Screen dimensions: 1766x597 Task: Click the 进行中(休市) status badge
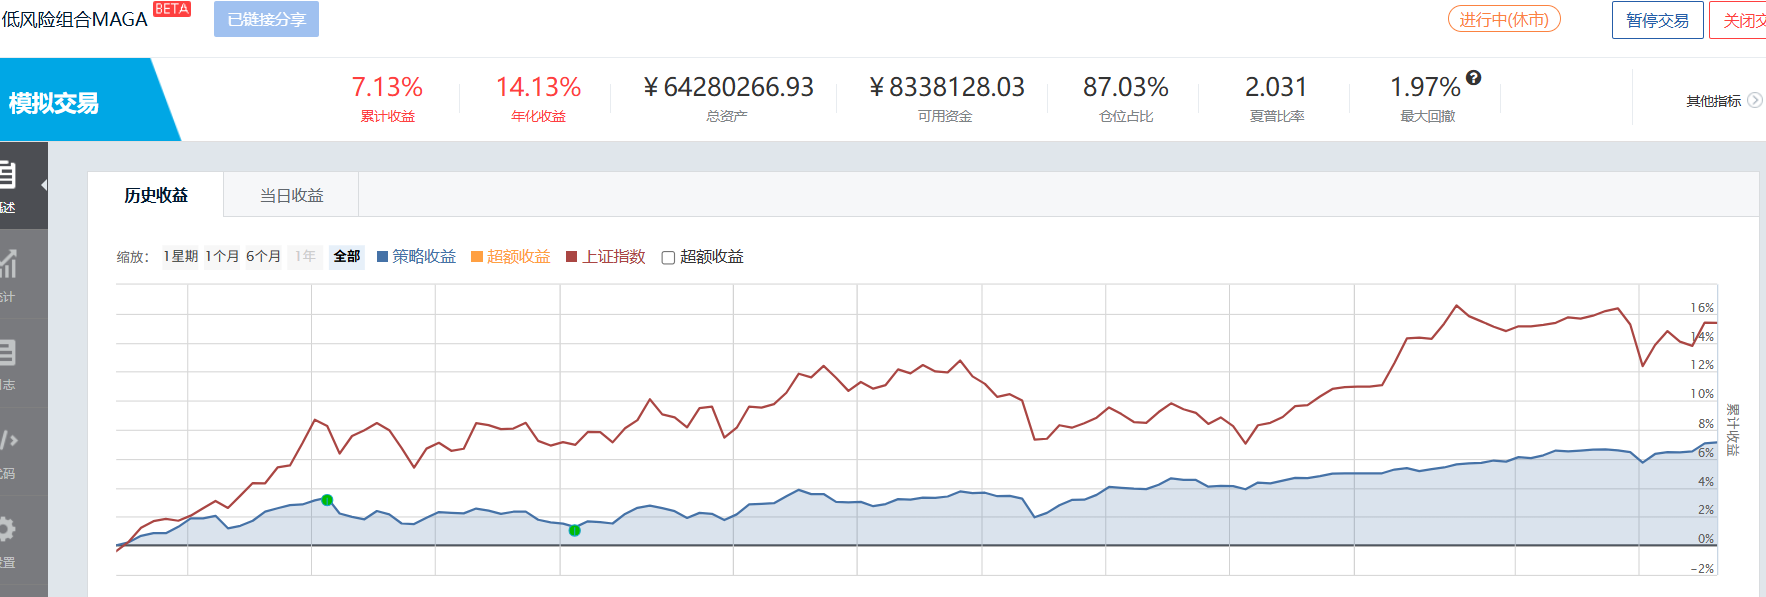pyautogui.click(x=1503, y=19)
